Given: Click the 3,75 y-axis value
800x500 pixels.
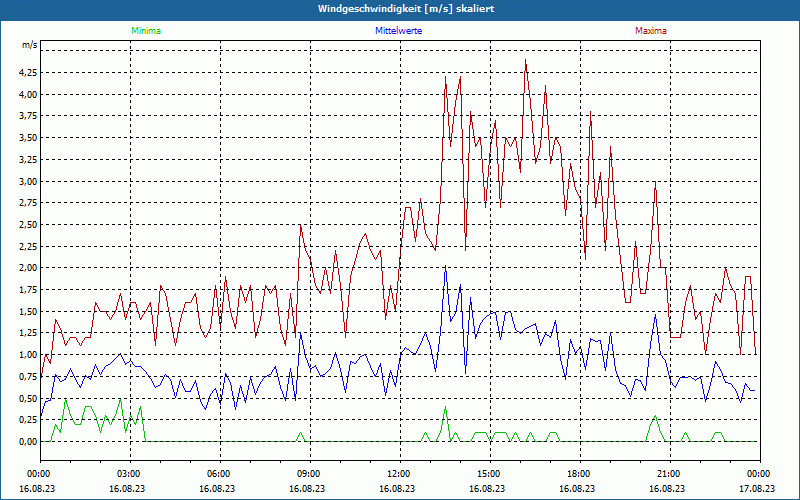Looking at the screenshot, I should [28, 116].
